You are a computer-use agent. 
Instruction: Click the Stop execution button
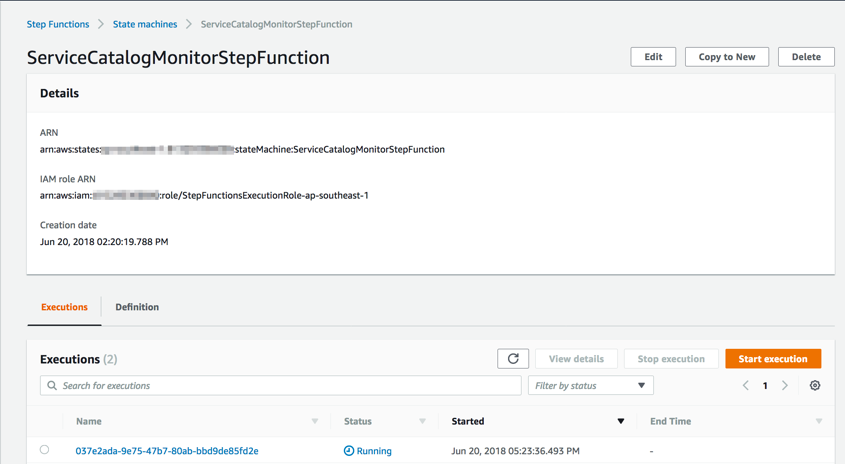coord(671,359)
